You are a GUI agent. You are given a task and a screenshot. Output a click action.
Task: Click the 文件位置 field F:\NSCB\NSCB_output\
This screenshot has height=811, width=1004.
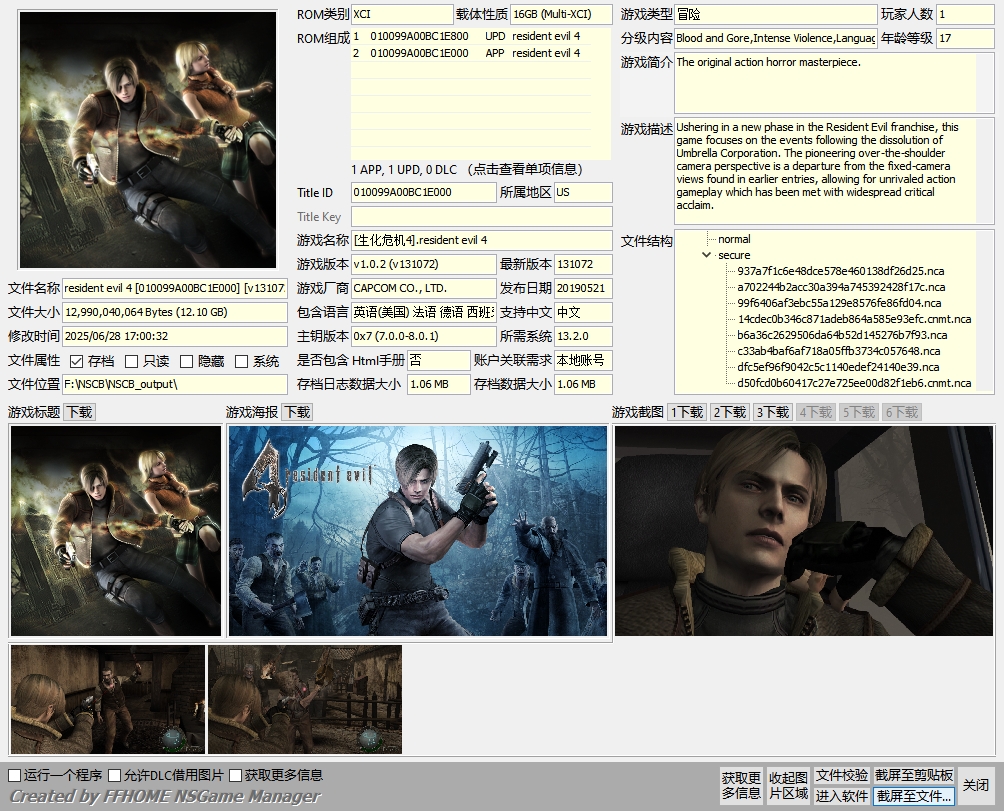tap(175, 385)
